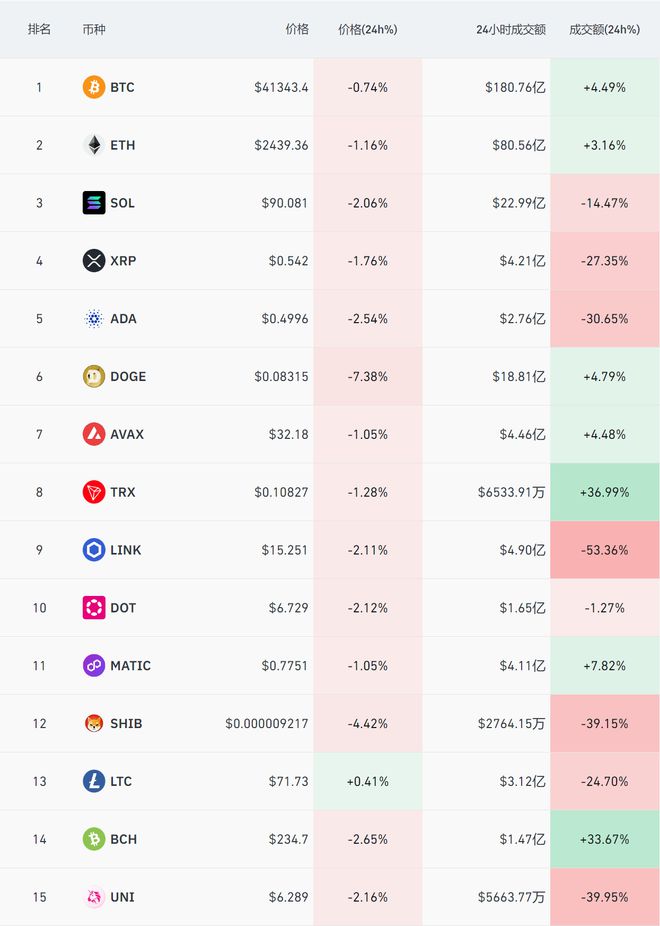The height and width of the screenshot is (926, 660).
Task: Click the Bitcoin BTC coin icon
Action: point(93,87)
